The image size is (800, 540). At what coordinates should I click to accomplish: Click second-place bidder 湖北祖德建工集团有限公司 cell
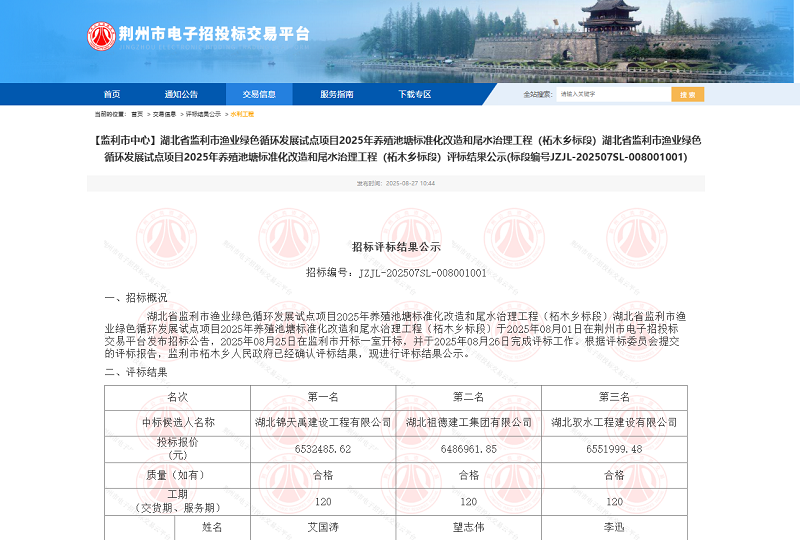pos(468,423)
